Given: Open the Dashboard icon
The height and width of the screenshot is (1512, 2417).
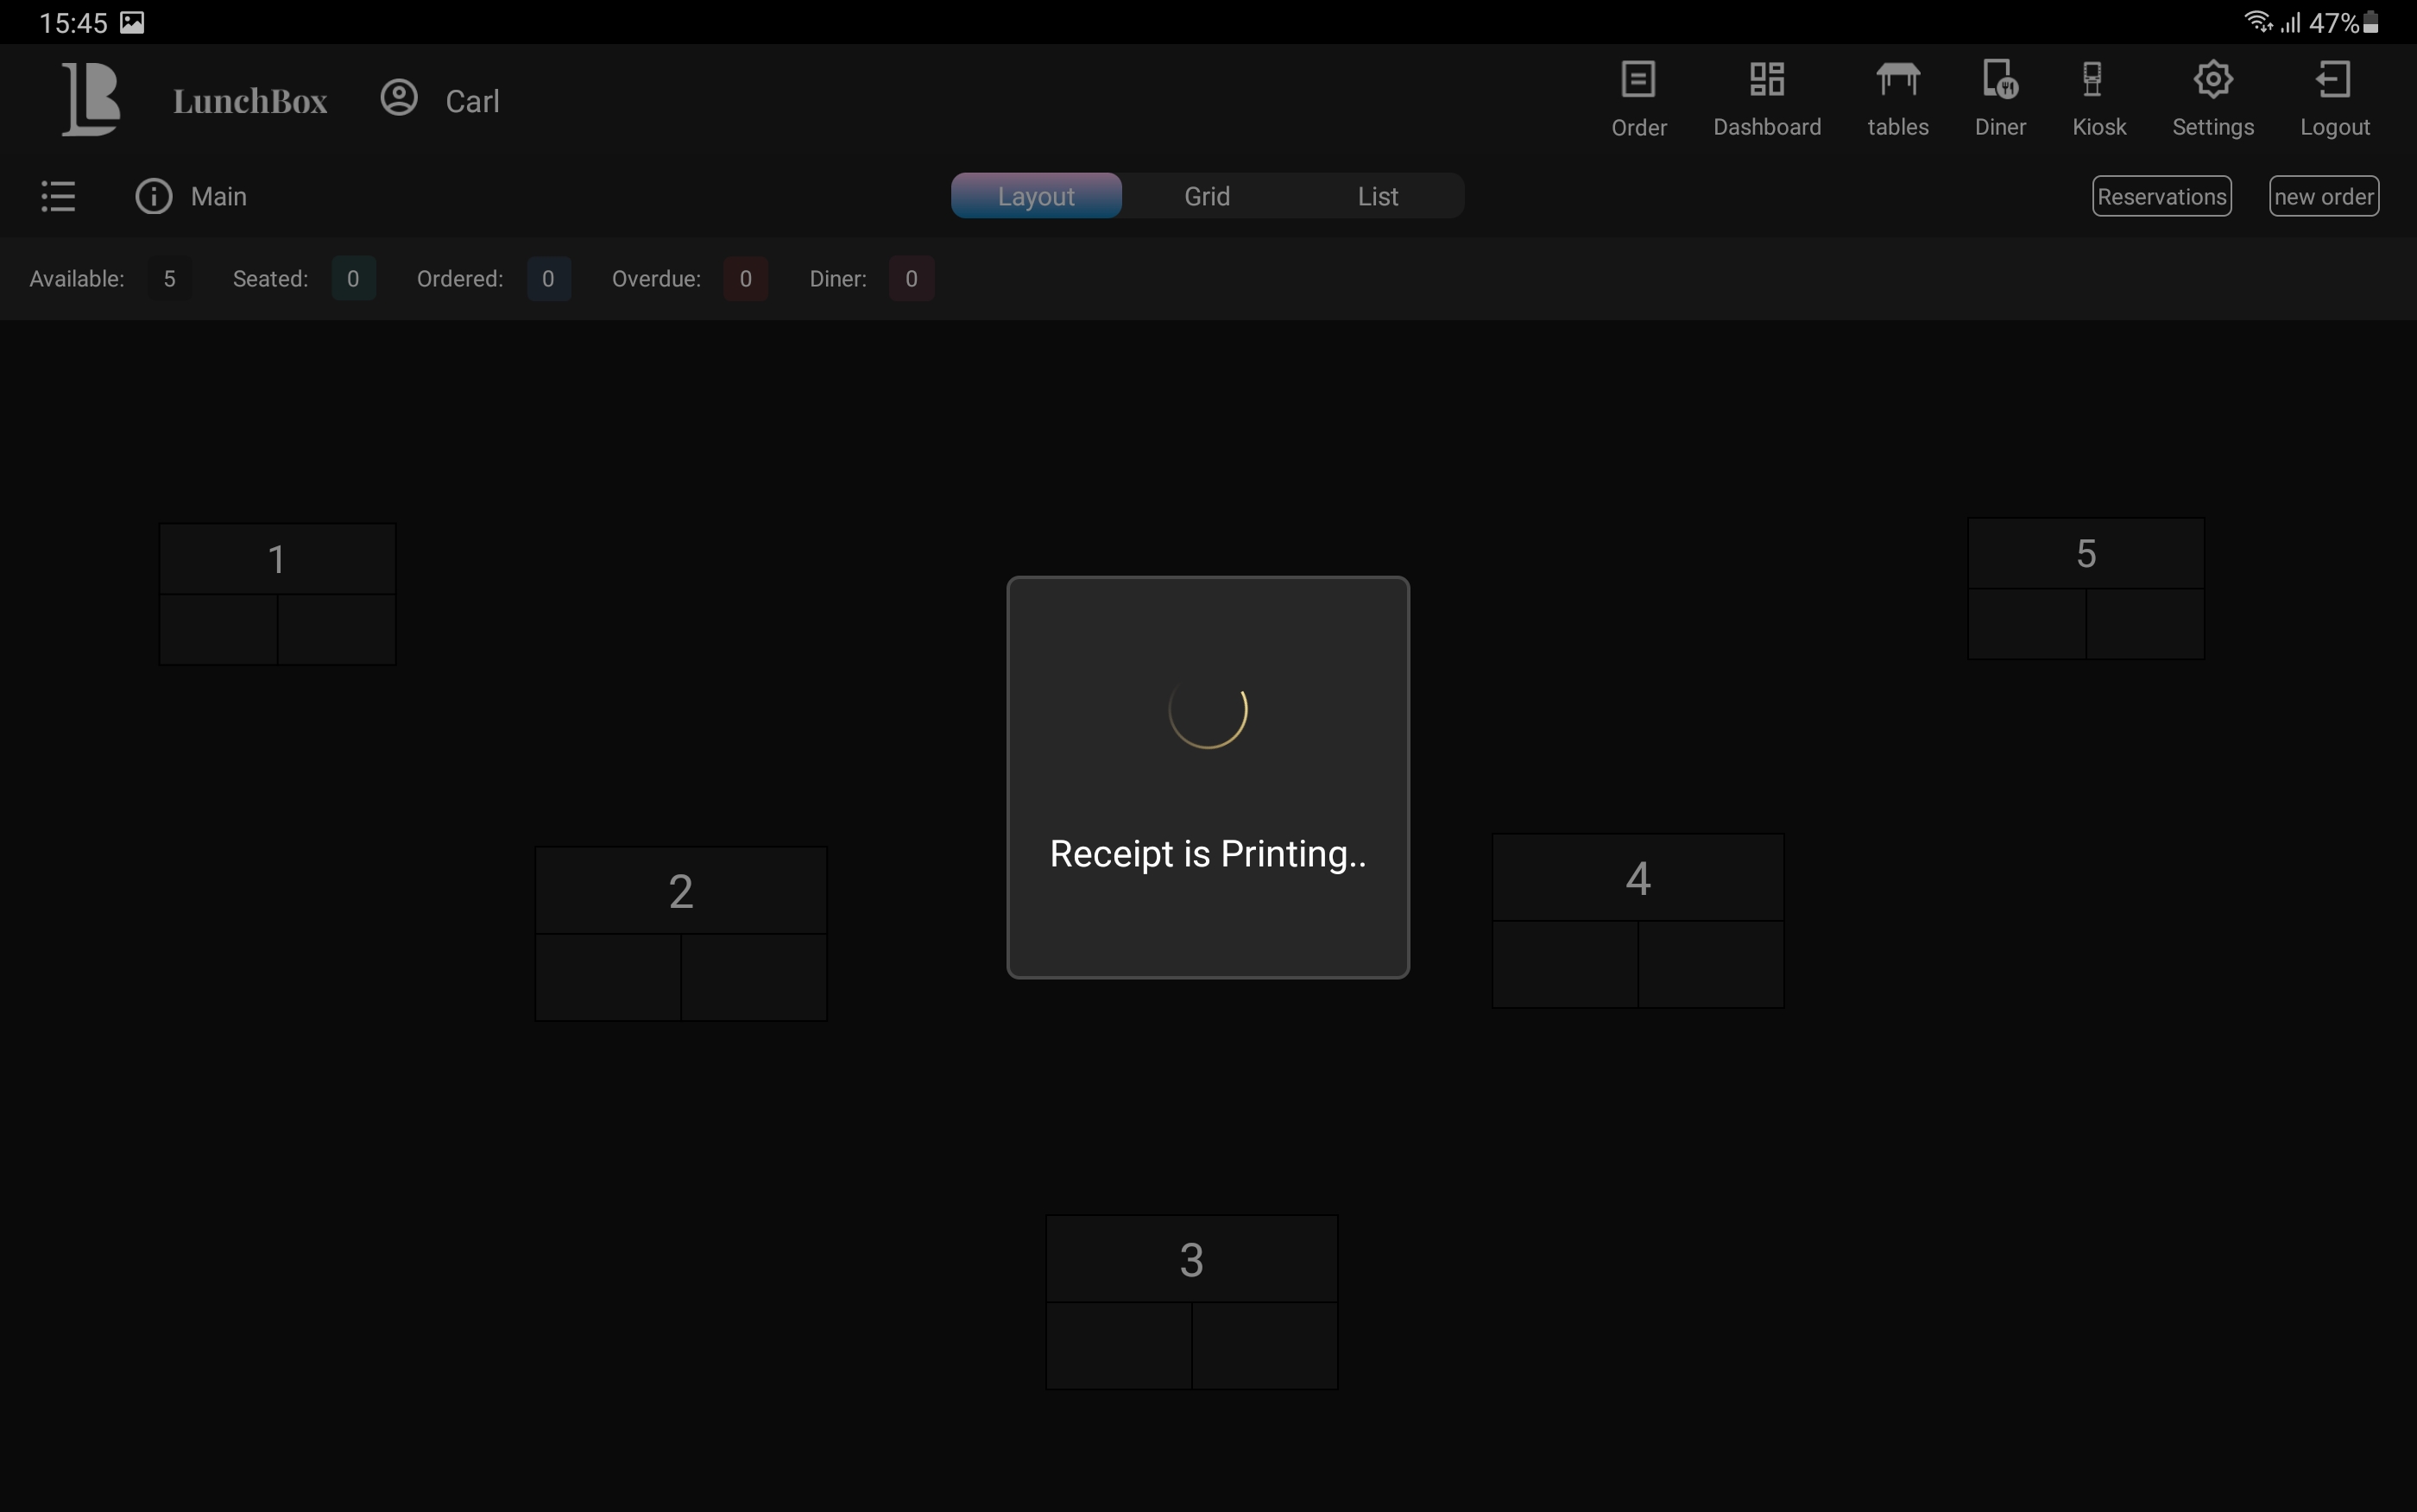Looking at the screenshot, I should (1766, 80).
